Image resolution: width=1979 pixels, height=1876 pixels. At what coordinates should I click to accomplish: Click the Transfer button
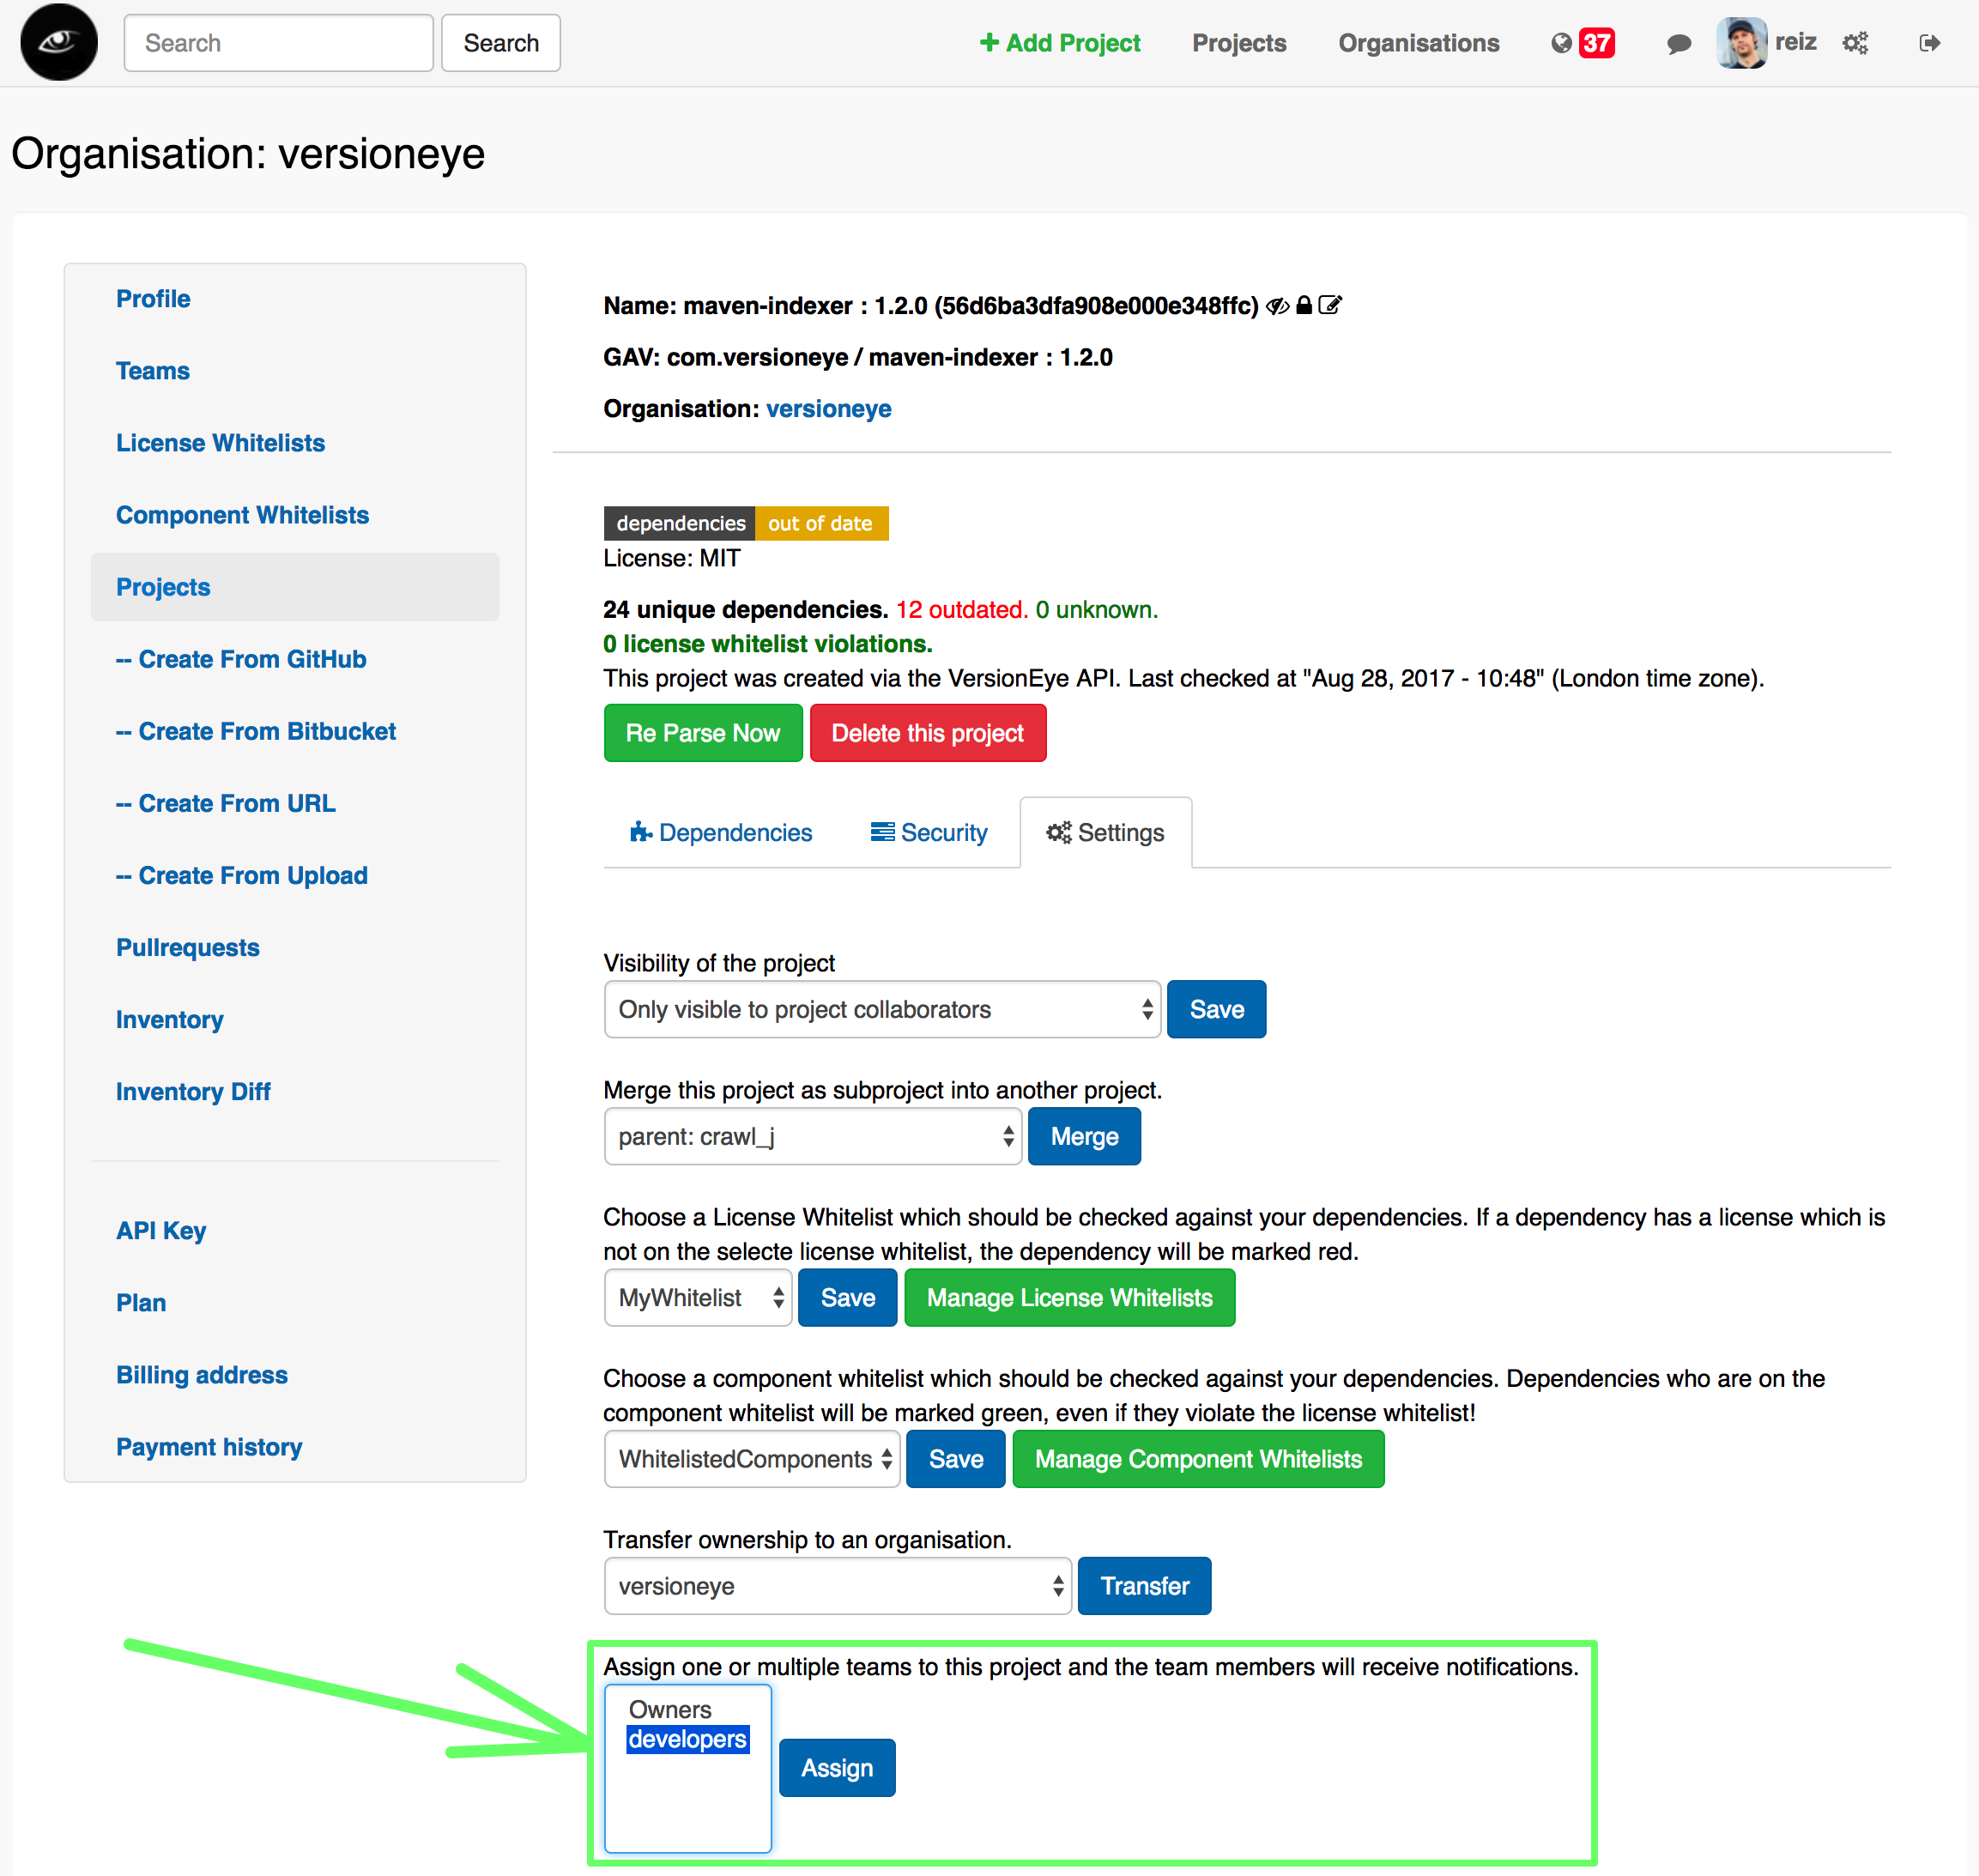click(x=1144, y=1586)
